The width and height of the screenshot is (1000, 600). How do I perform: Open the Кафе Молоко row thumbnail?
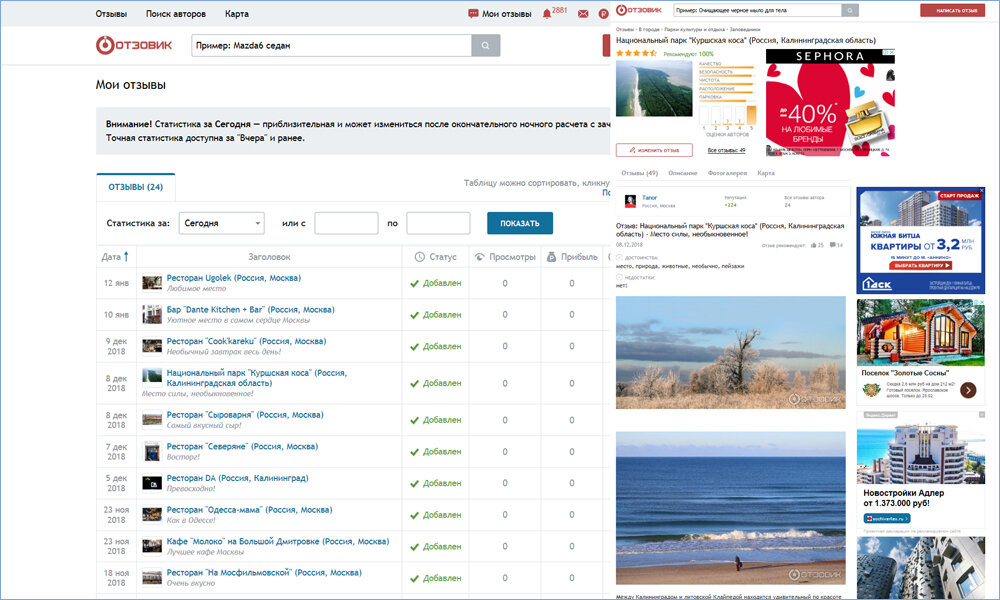[152, 546]
